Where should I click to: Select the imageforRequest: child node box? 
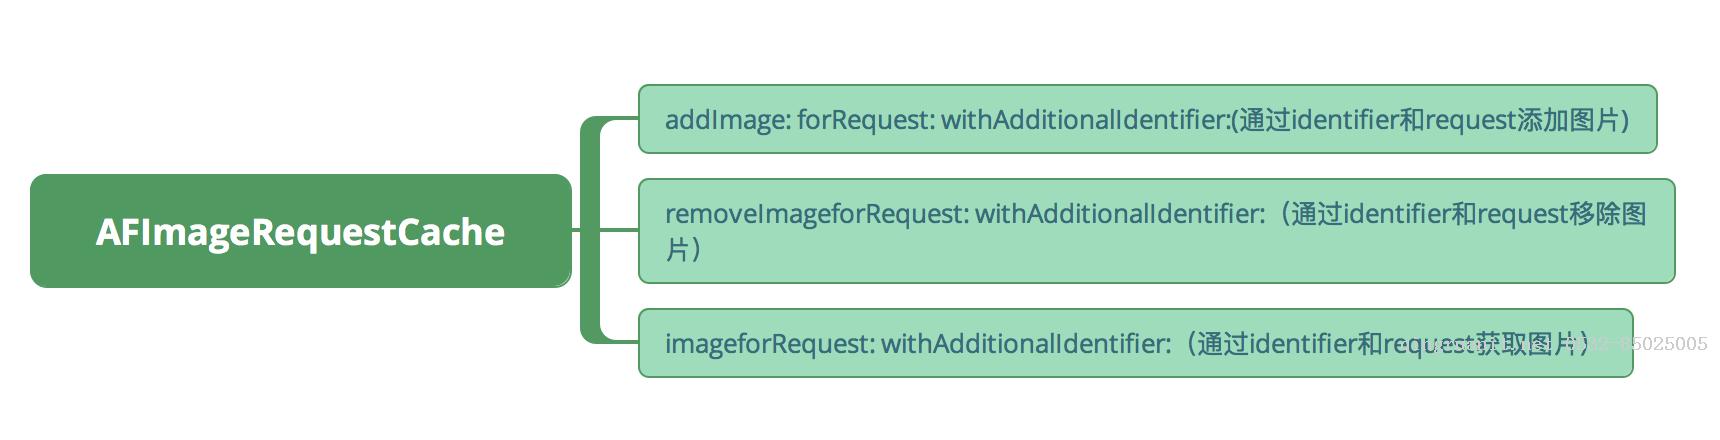click(x=1135, y=343)
